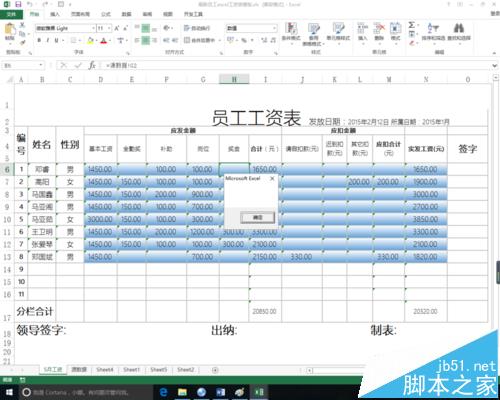The image size is (500, 400).
Task: Select row 6 header
Action: [x=7, y=169]
